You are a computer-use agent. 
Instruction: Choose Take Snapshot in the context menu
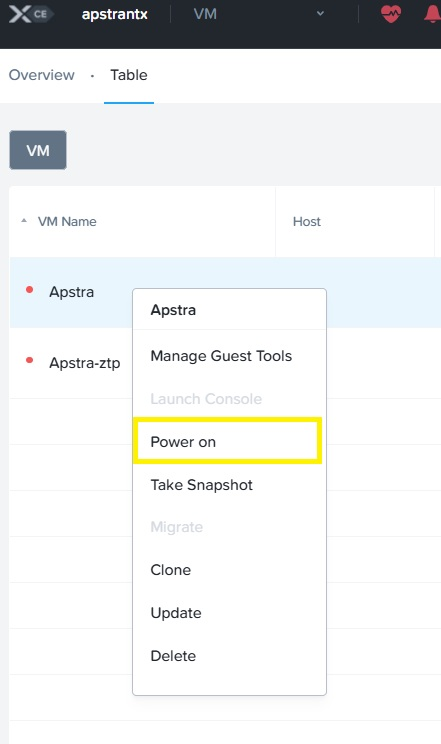(201, 485)
